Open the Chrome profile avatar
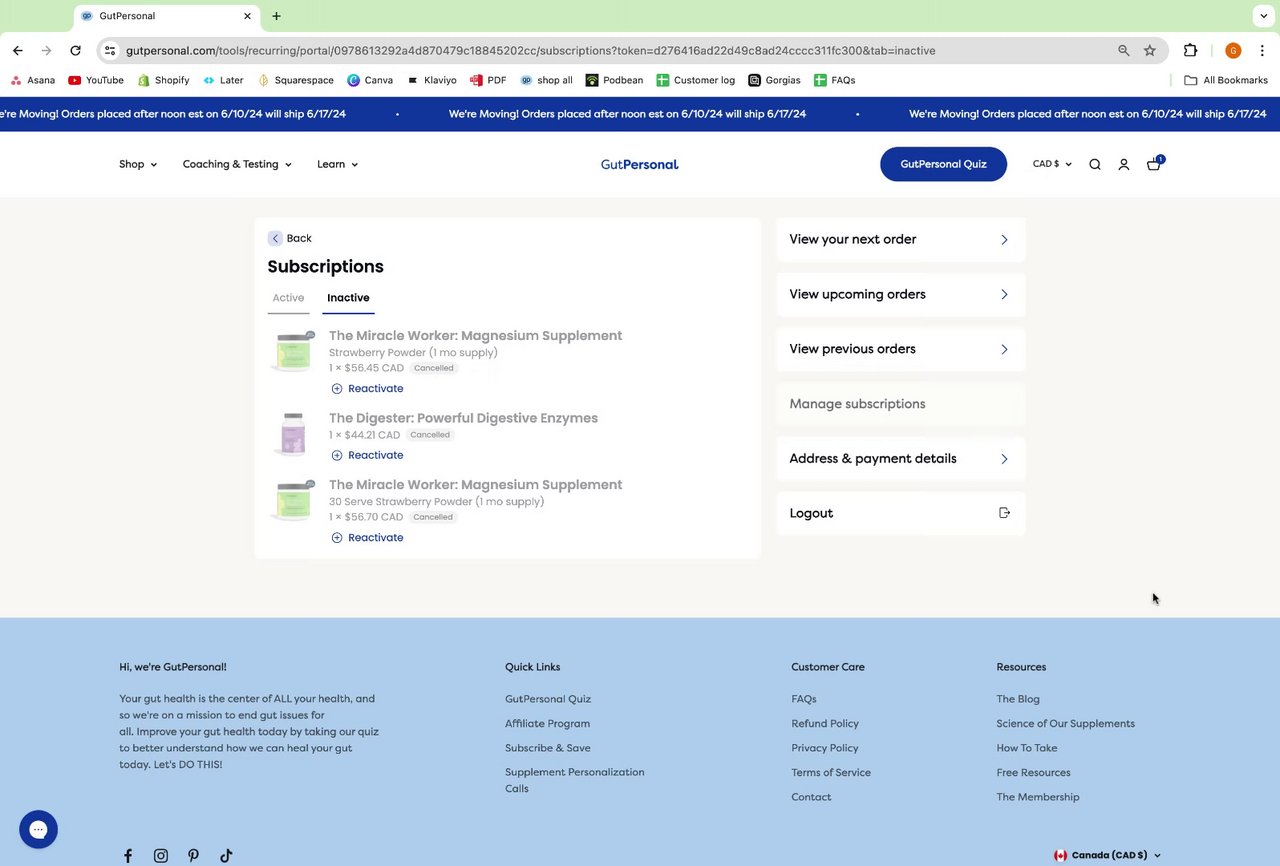This screenshot has width=1280, height=866. pos(1233,50)
